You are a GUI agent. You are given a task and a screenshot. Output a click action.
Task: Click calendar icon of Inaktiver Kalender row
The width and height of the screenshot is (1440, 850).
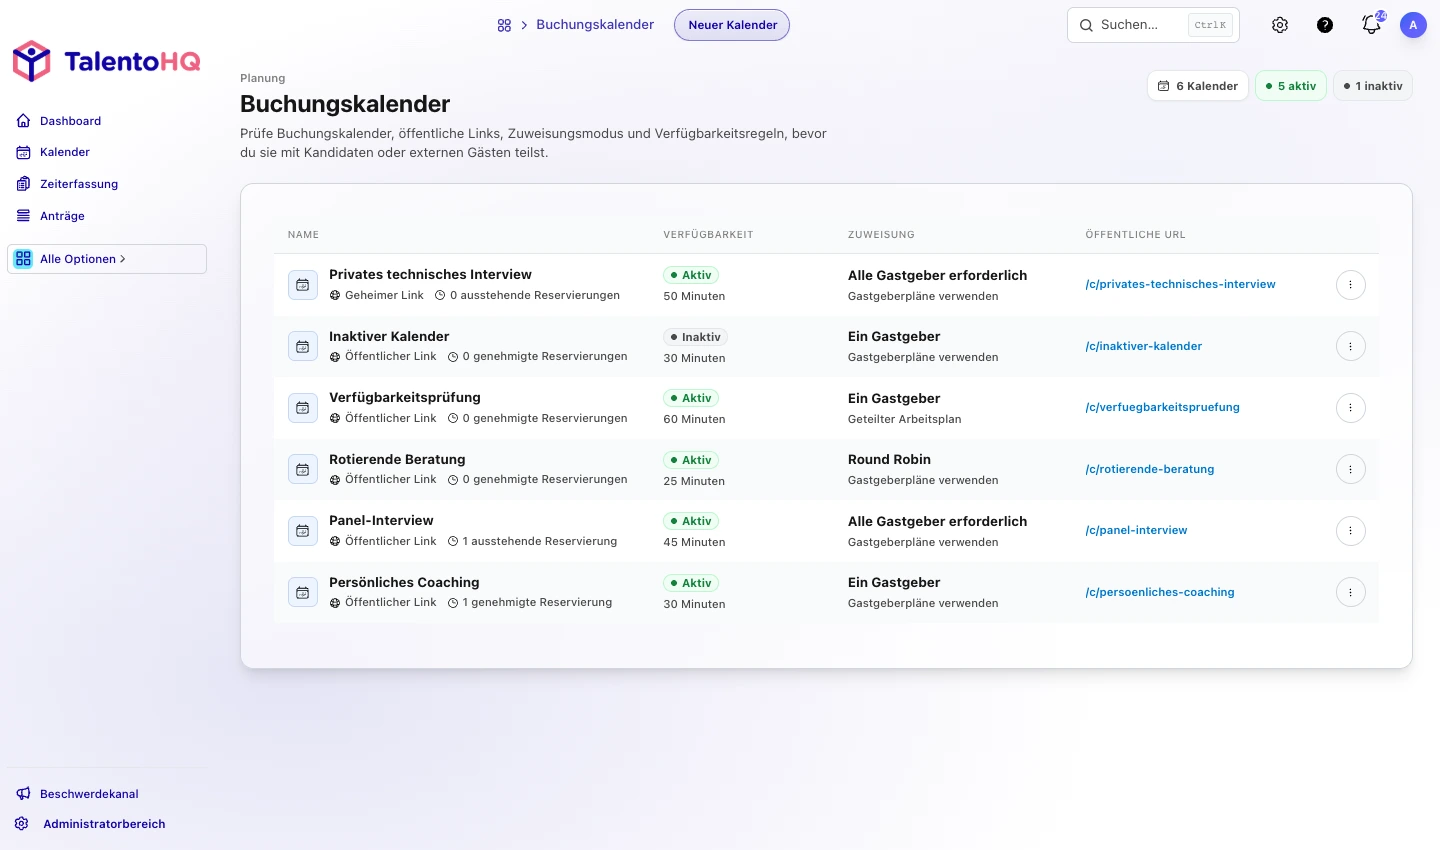[303, 347]
